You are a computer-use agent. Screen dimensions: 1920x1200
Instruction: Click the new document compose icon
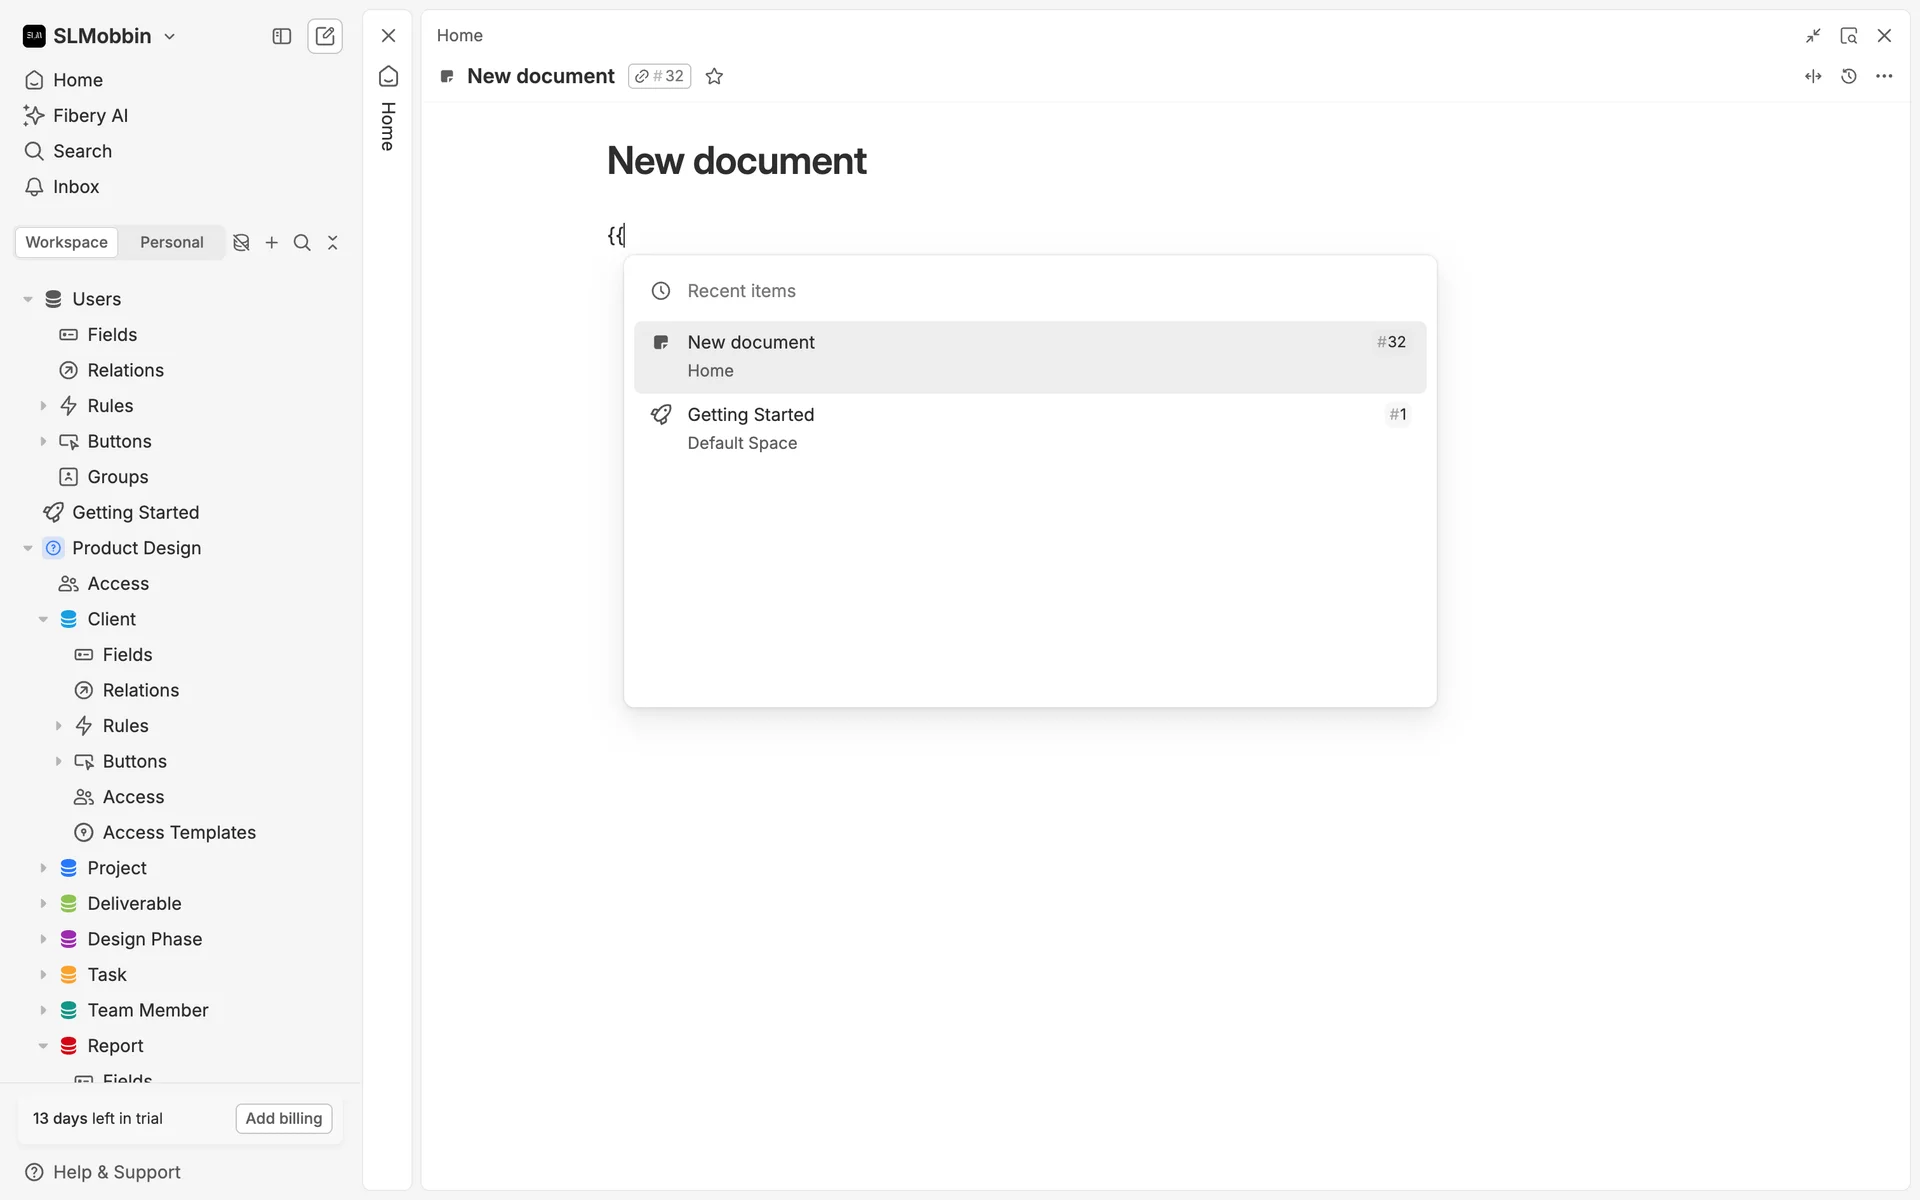point(325,36)
